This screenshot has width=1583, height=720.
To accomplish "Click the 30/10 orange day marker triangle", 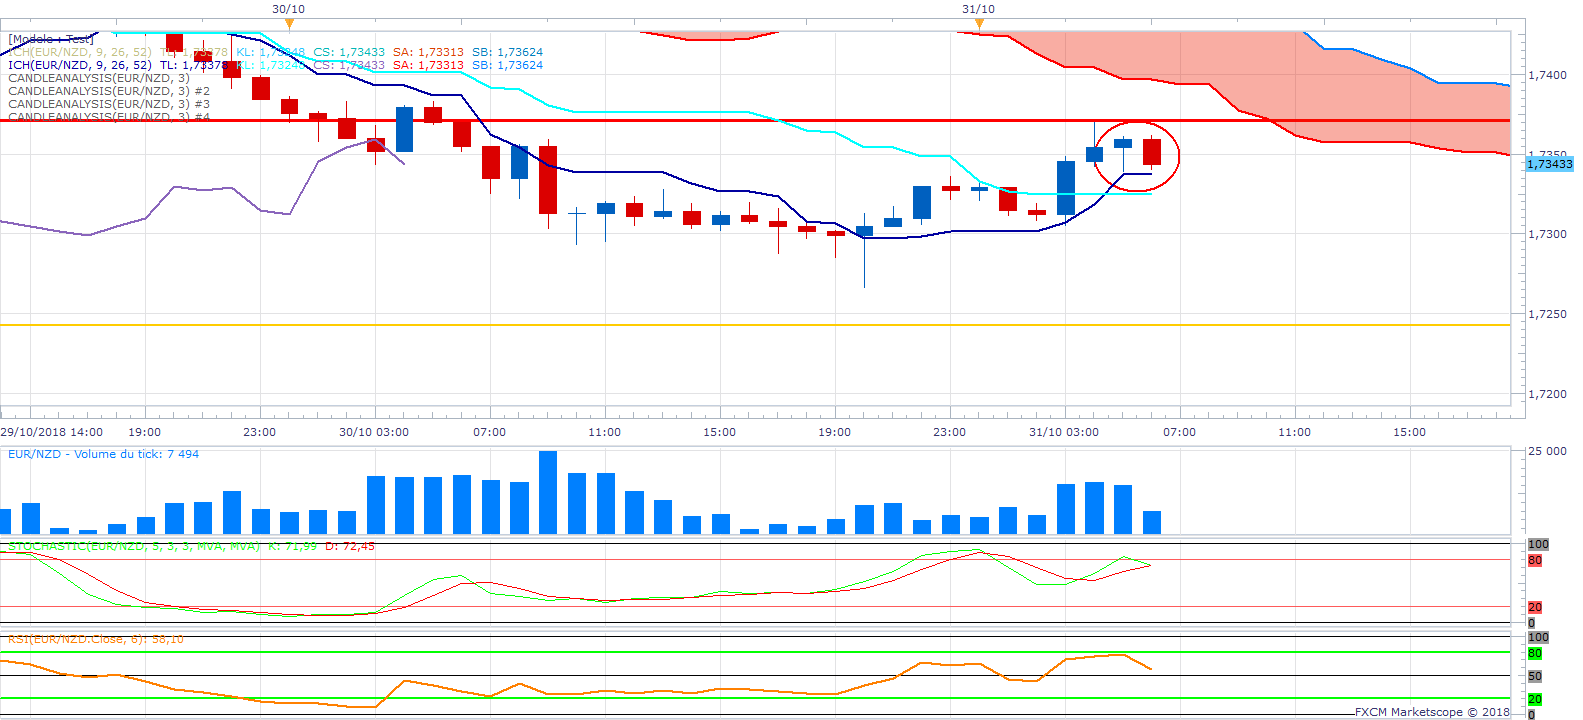I will coord(289,23).
